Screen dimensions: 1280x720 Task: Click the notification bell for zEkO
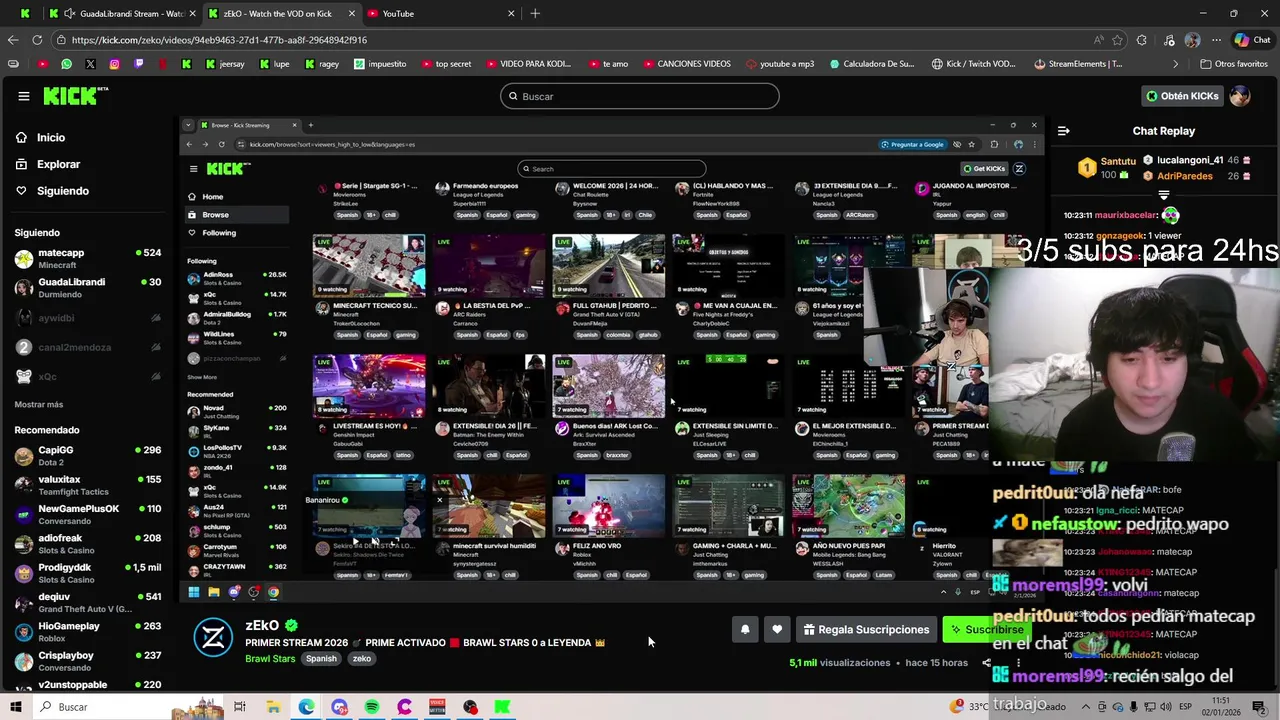coord(745,629)
